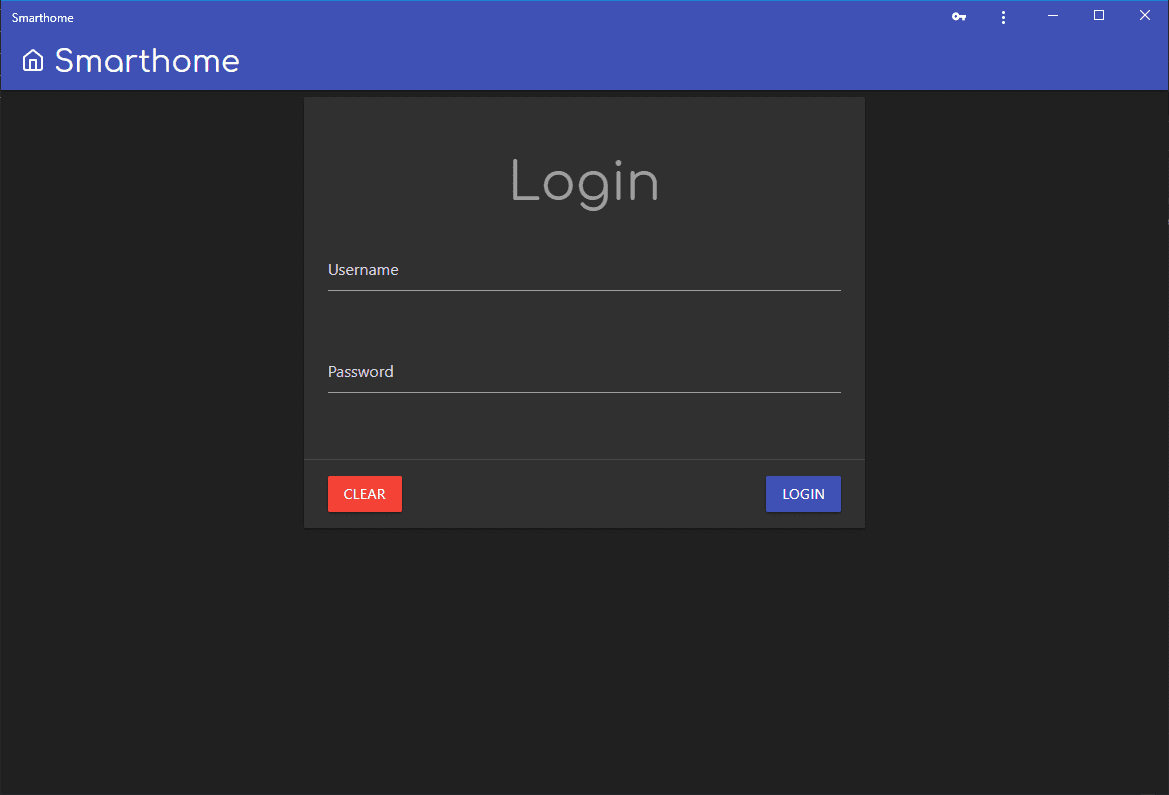
Task: Click the key icon in the title bar
Action: [959, 16]
